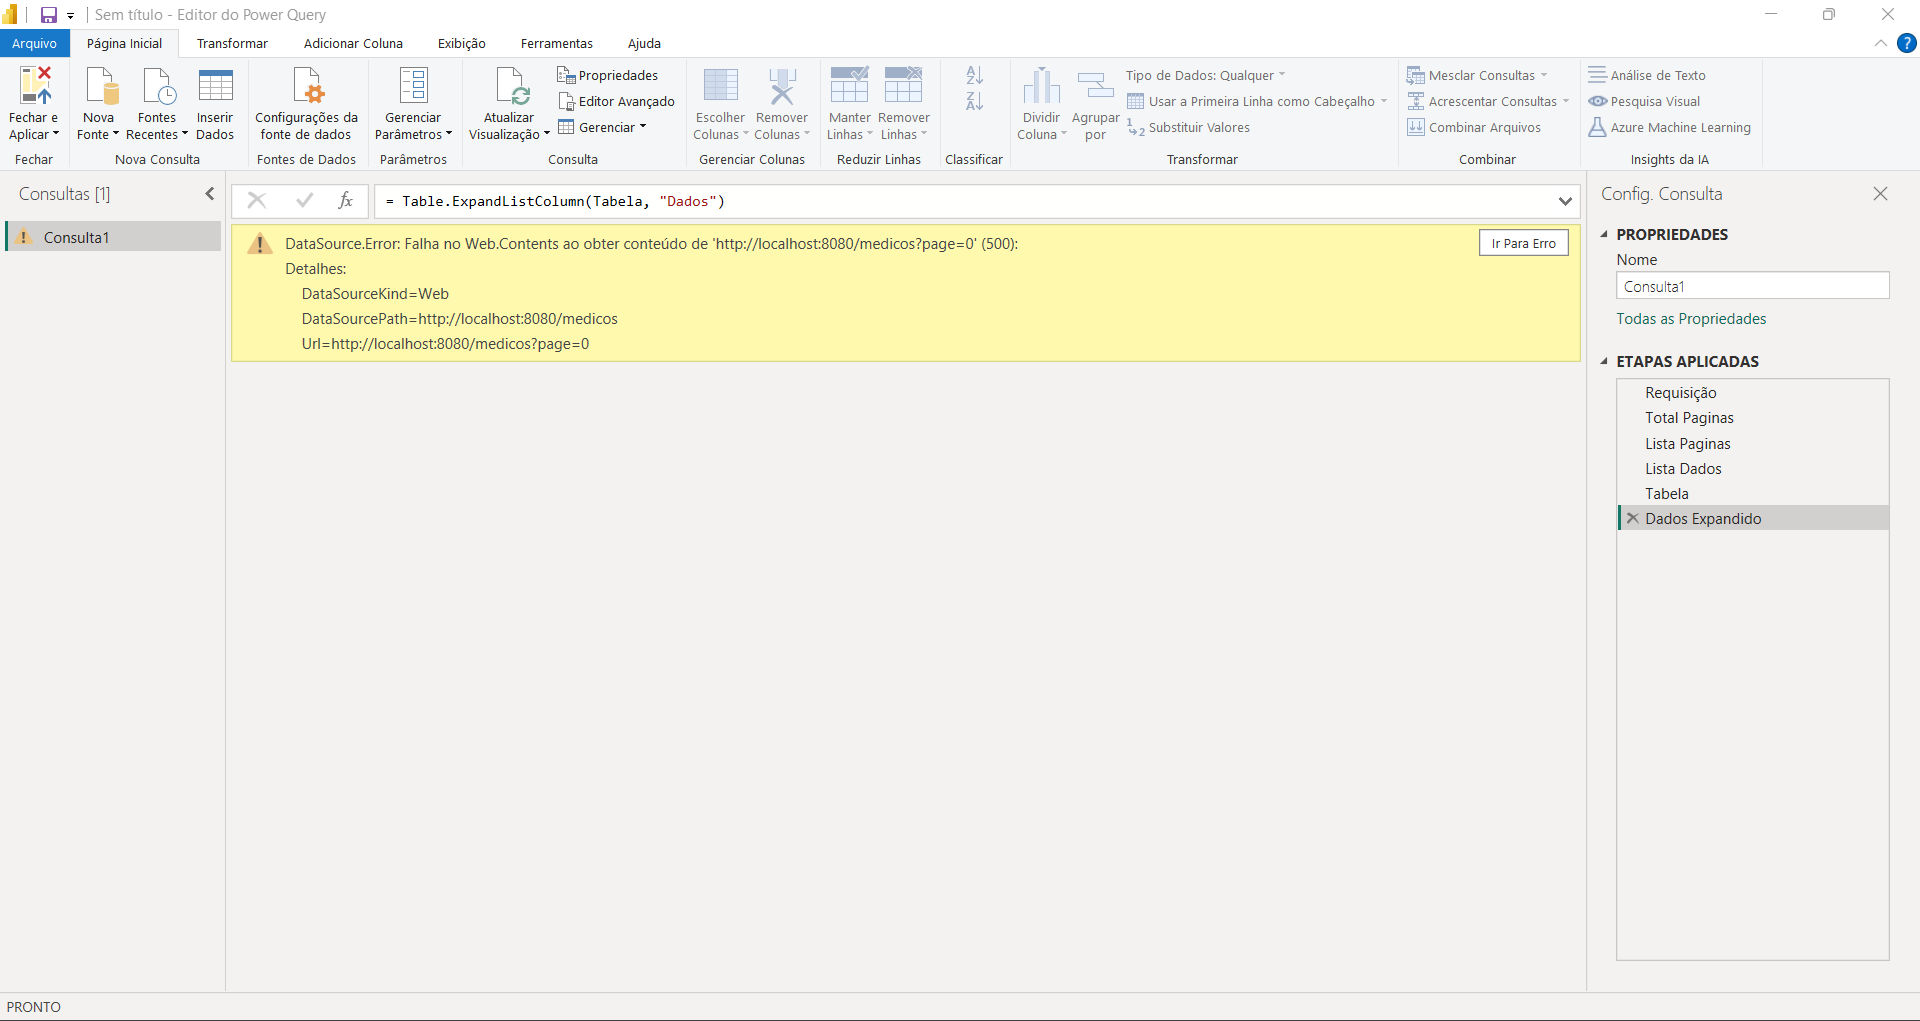The image size is (1920, 1021).
Task: Open Fontes Recentes icon
Action: coord(158,86)
